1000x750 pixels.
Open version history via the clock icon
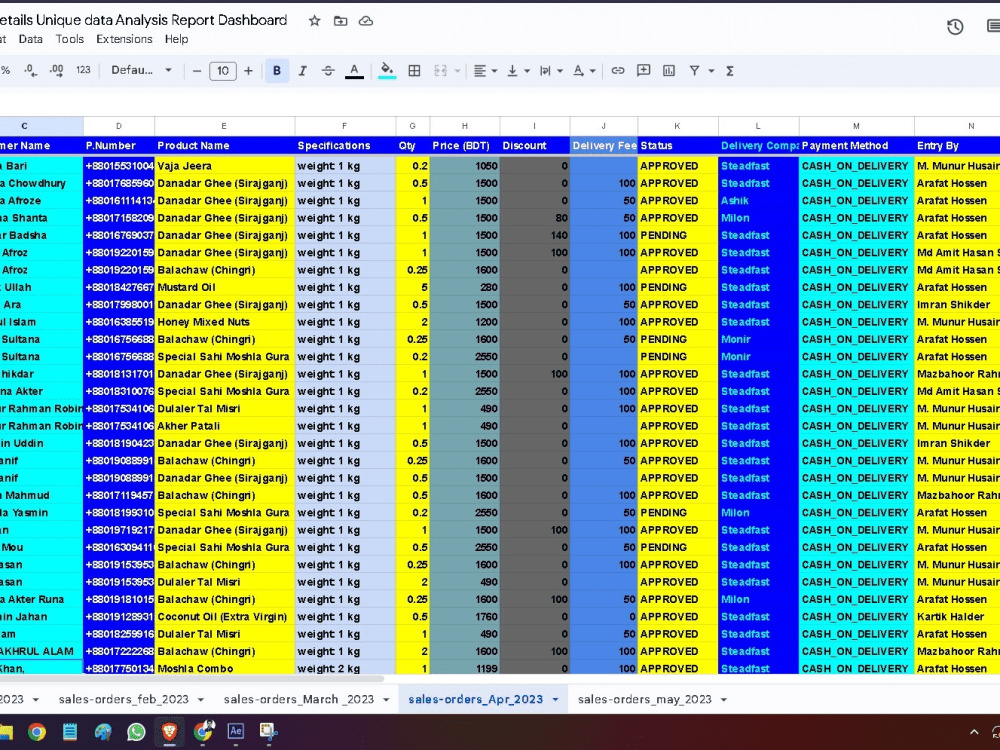click(953, 28)
